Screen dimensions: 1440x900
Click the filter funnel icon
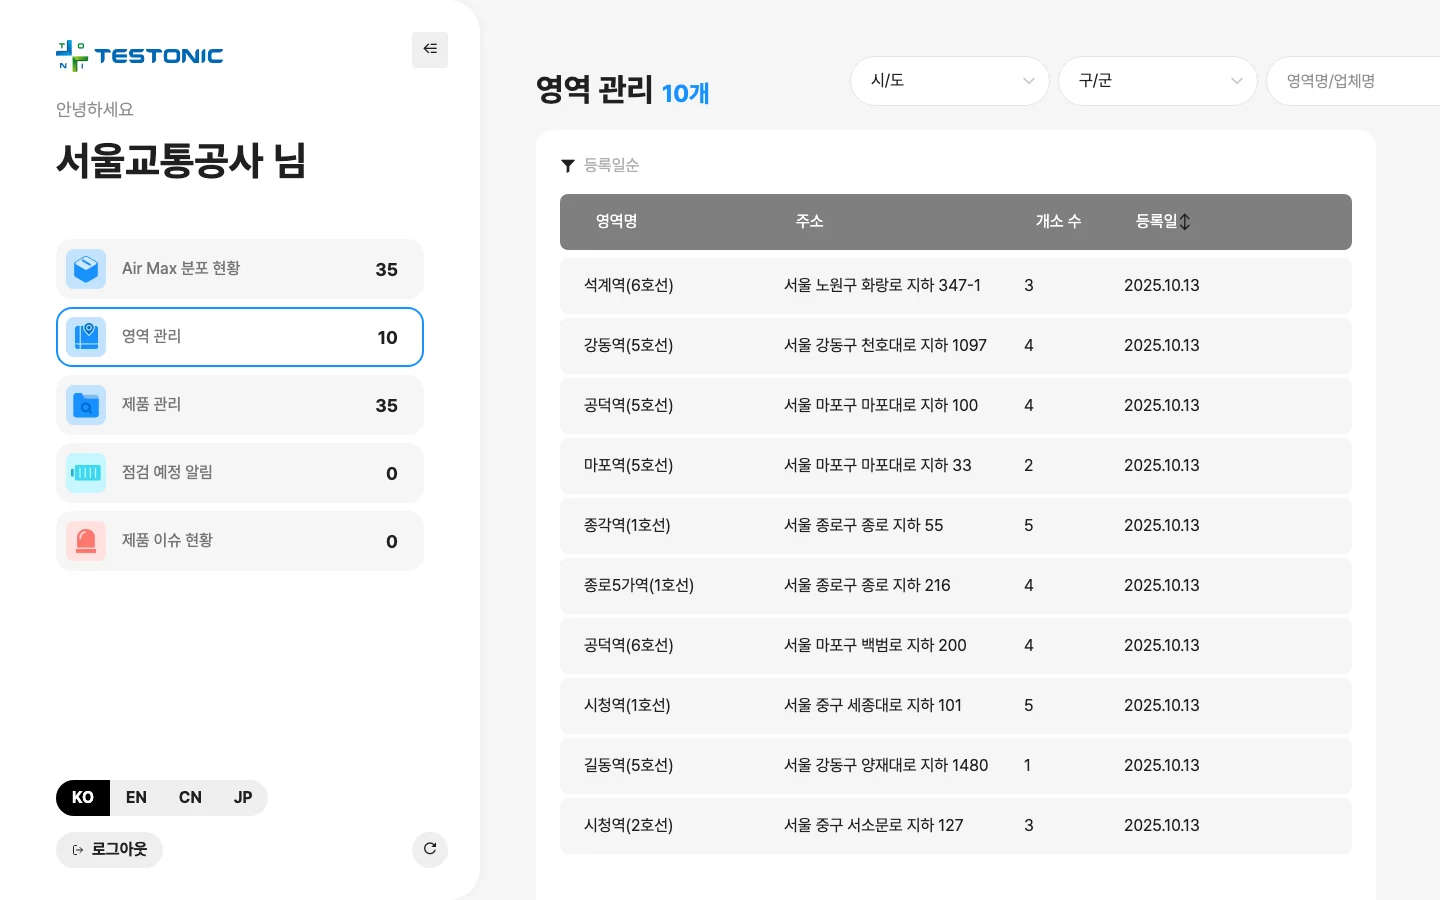(568, 166)
